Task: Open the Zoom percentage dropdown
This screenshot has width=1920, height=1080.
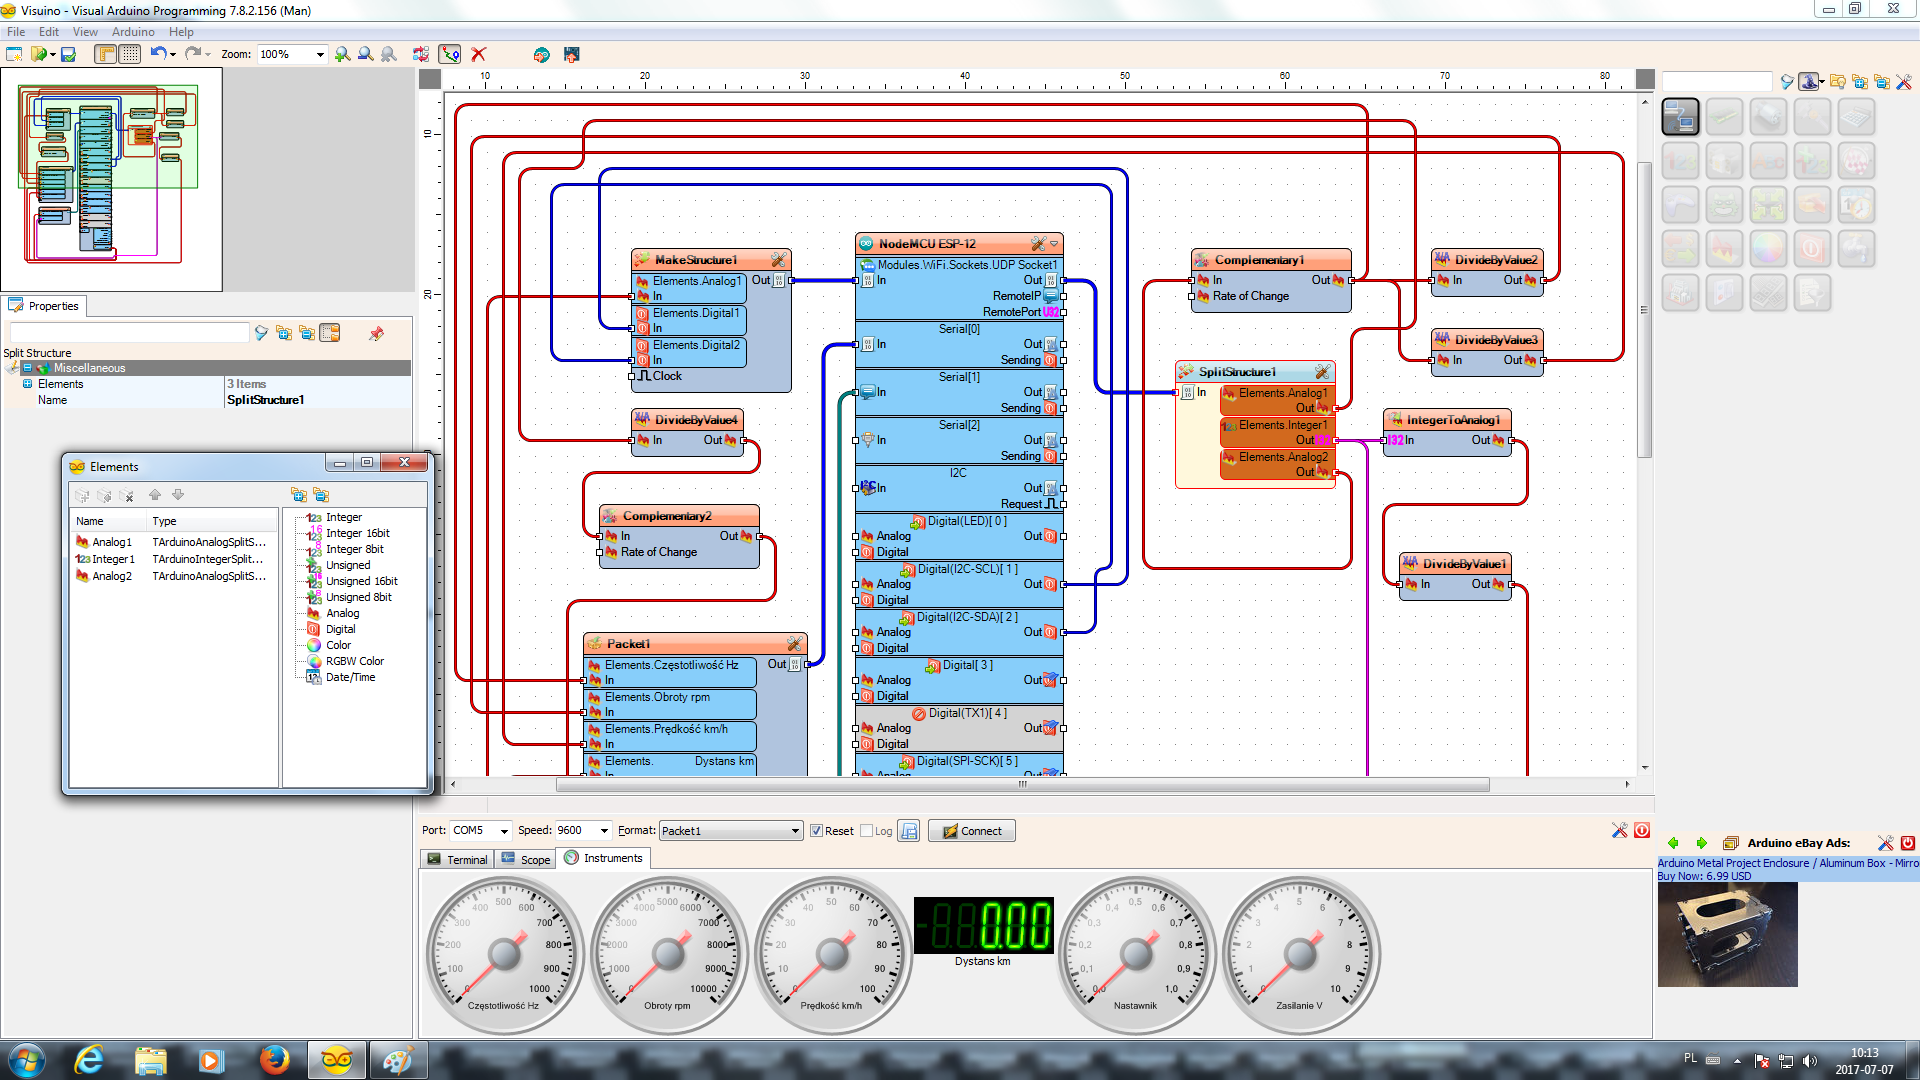Action: 320,54
